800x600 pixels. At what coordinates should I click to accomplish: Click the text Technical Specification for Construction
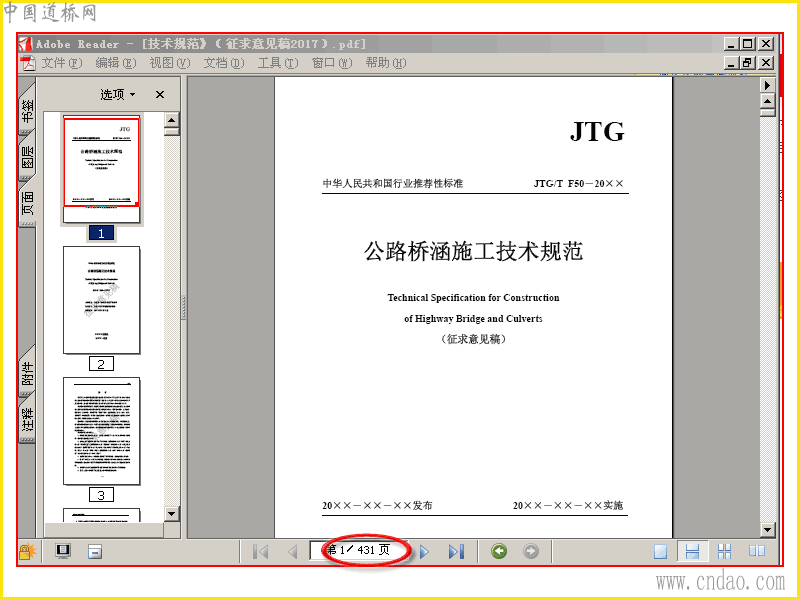tap(473, 297)
